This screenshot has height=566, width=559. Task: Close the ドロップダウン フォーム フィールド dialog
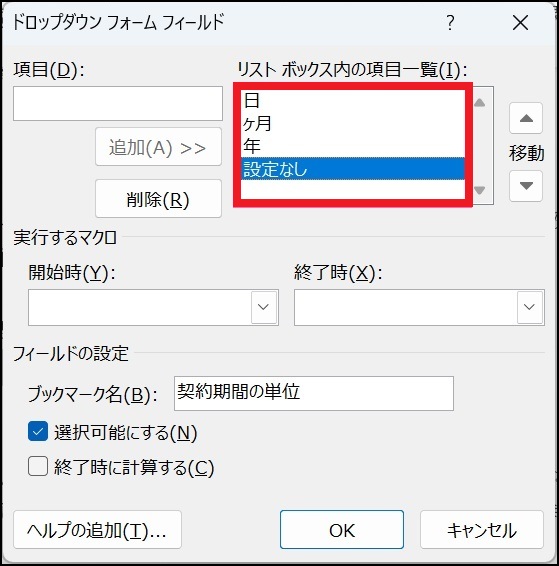520,23
